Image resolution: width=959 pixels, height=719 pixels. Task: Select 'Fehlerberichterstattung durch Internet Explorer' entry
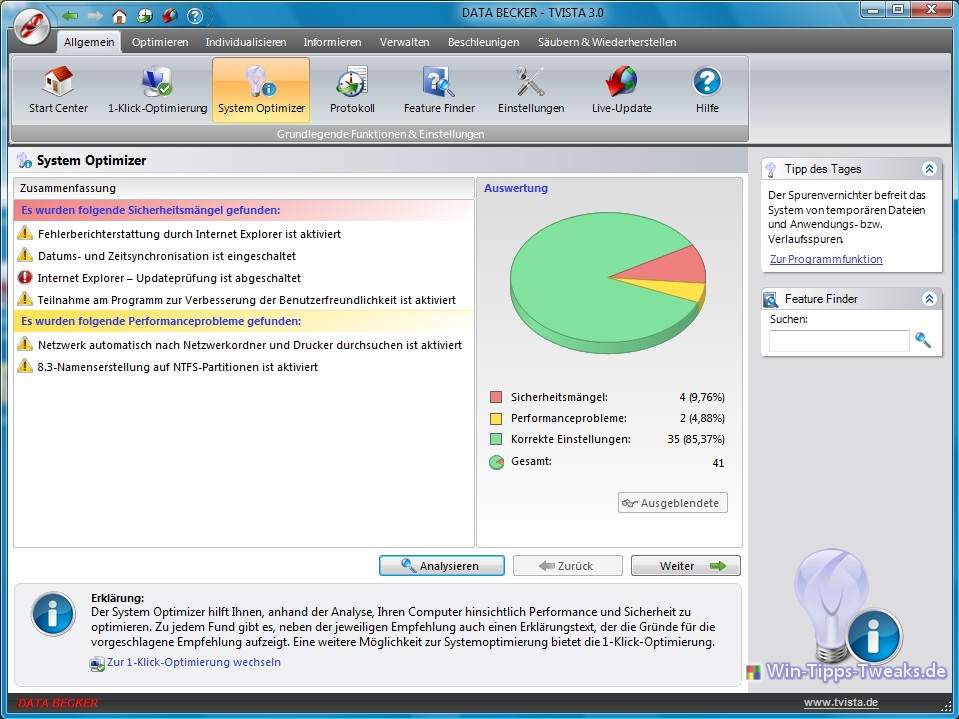tap(243, 234)
